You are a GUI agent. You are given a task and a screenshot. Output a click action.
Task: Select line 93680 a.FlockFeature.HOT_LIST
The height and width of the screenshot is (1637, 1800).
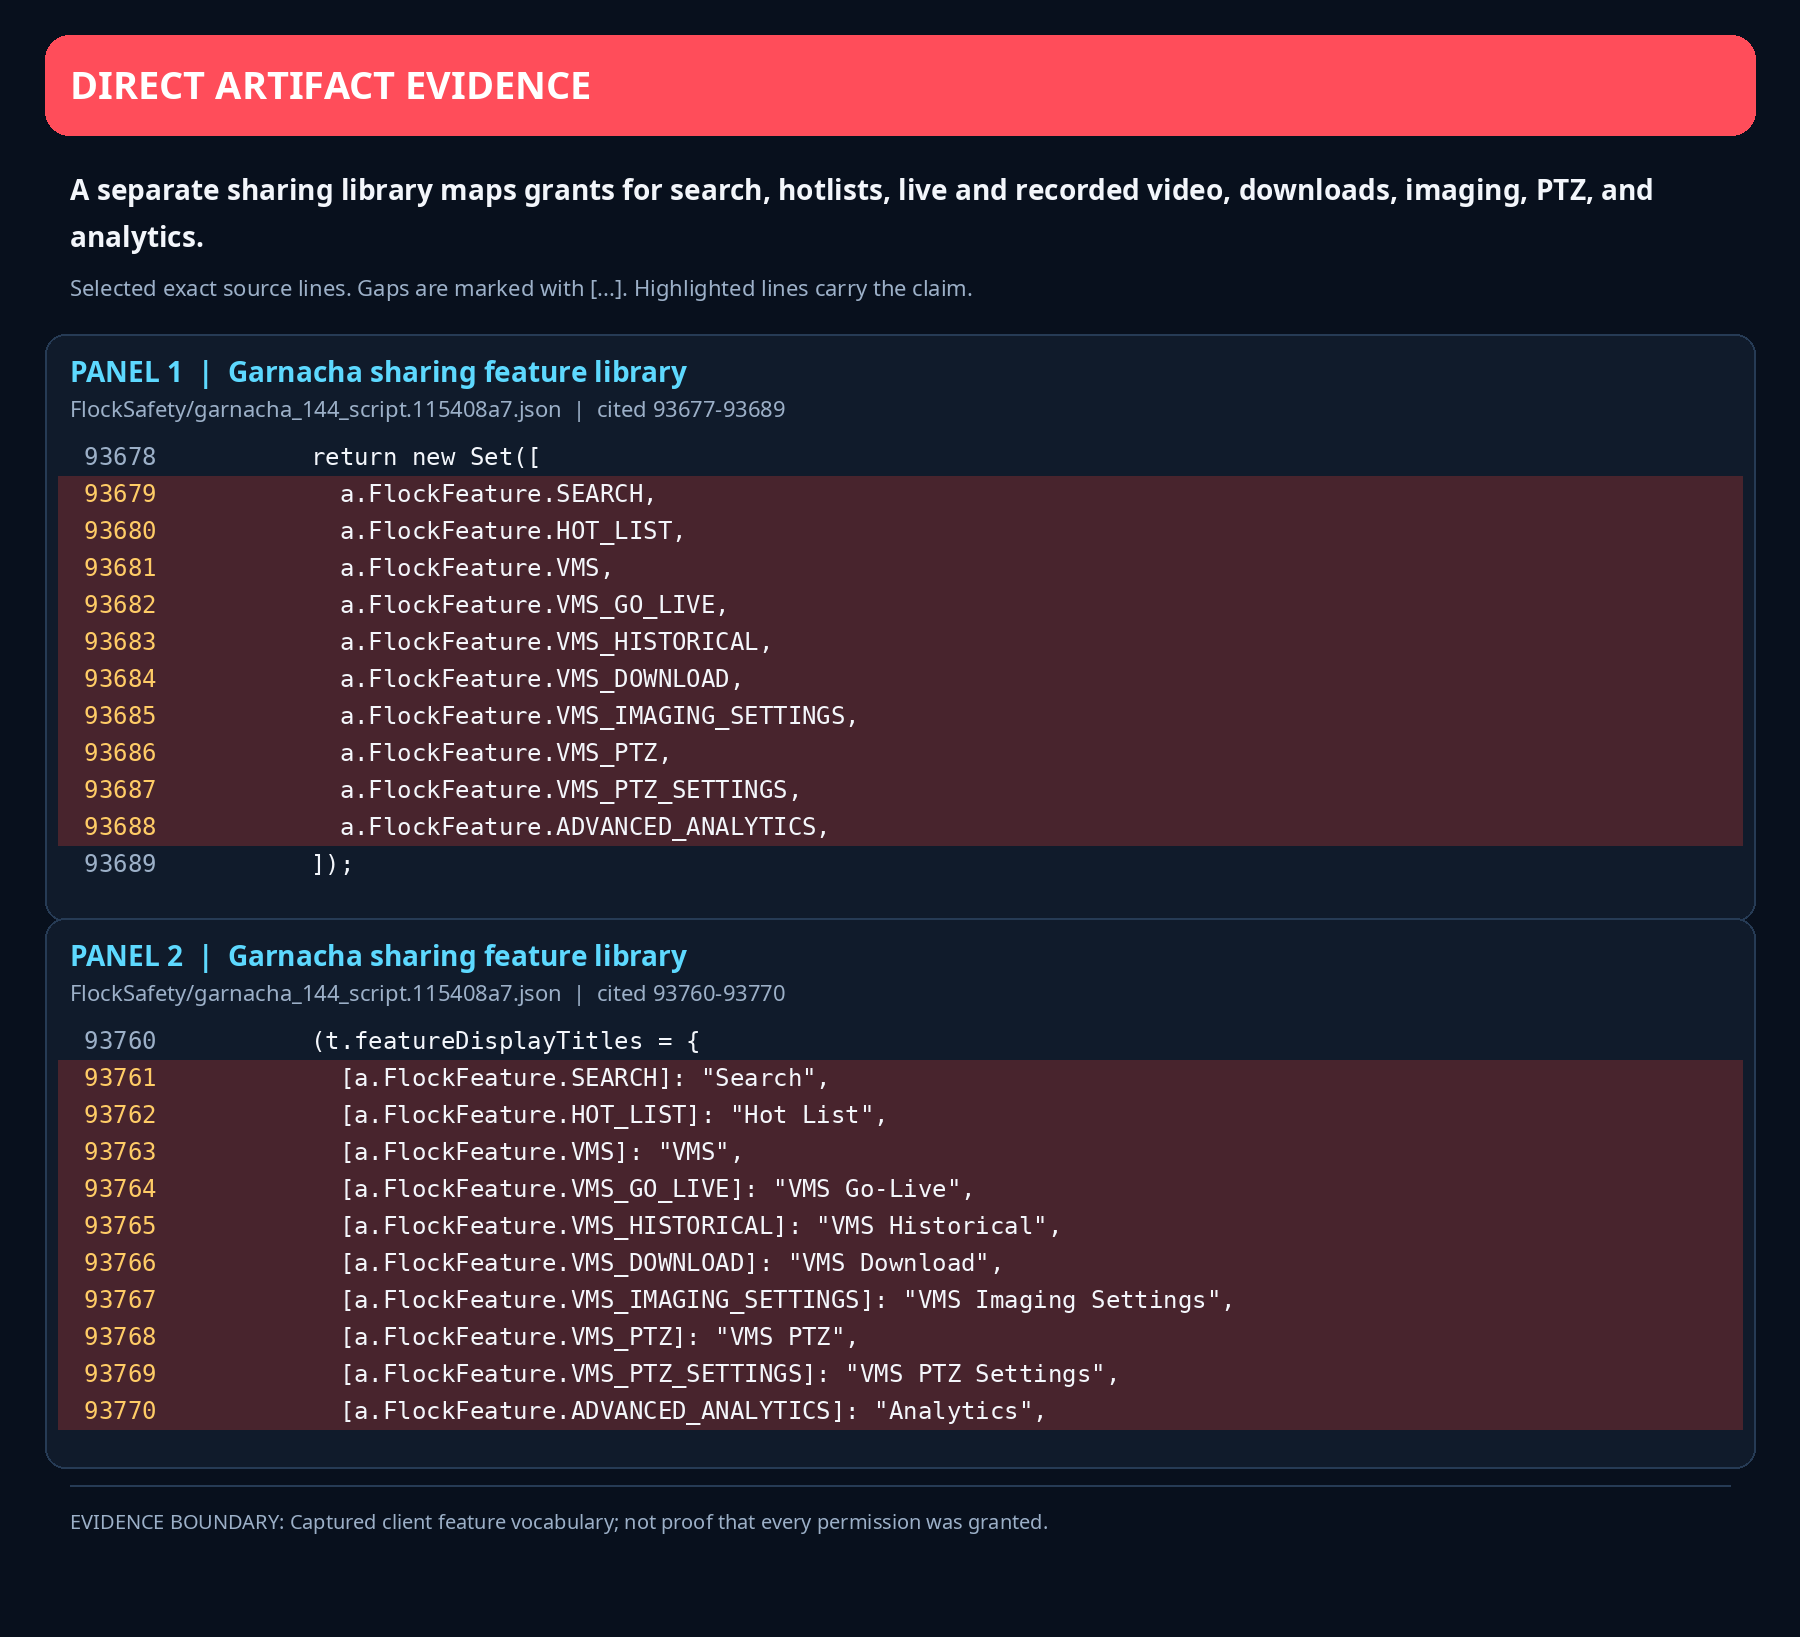pyautogui.click(x=900, y=531)
